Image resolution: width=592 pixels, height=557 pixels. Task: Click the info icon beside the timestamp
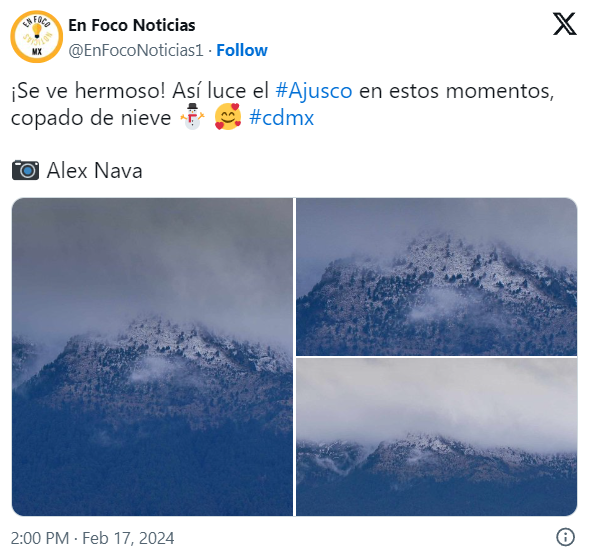pyautogui.click(x=565, y=537)
